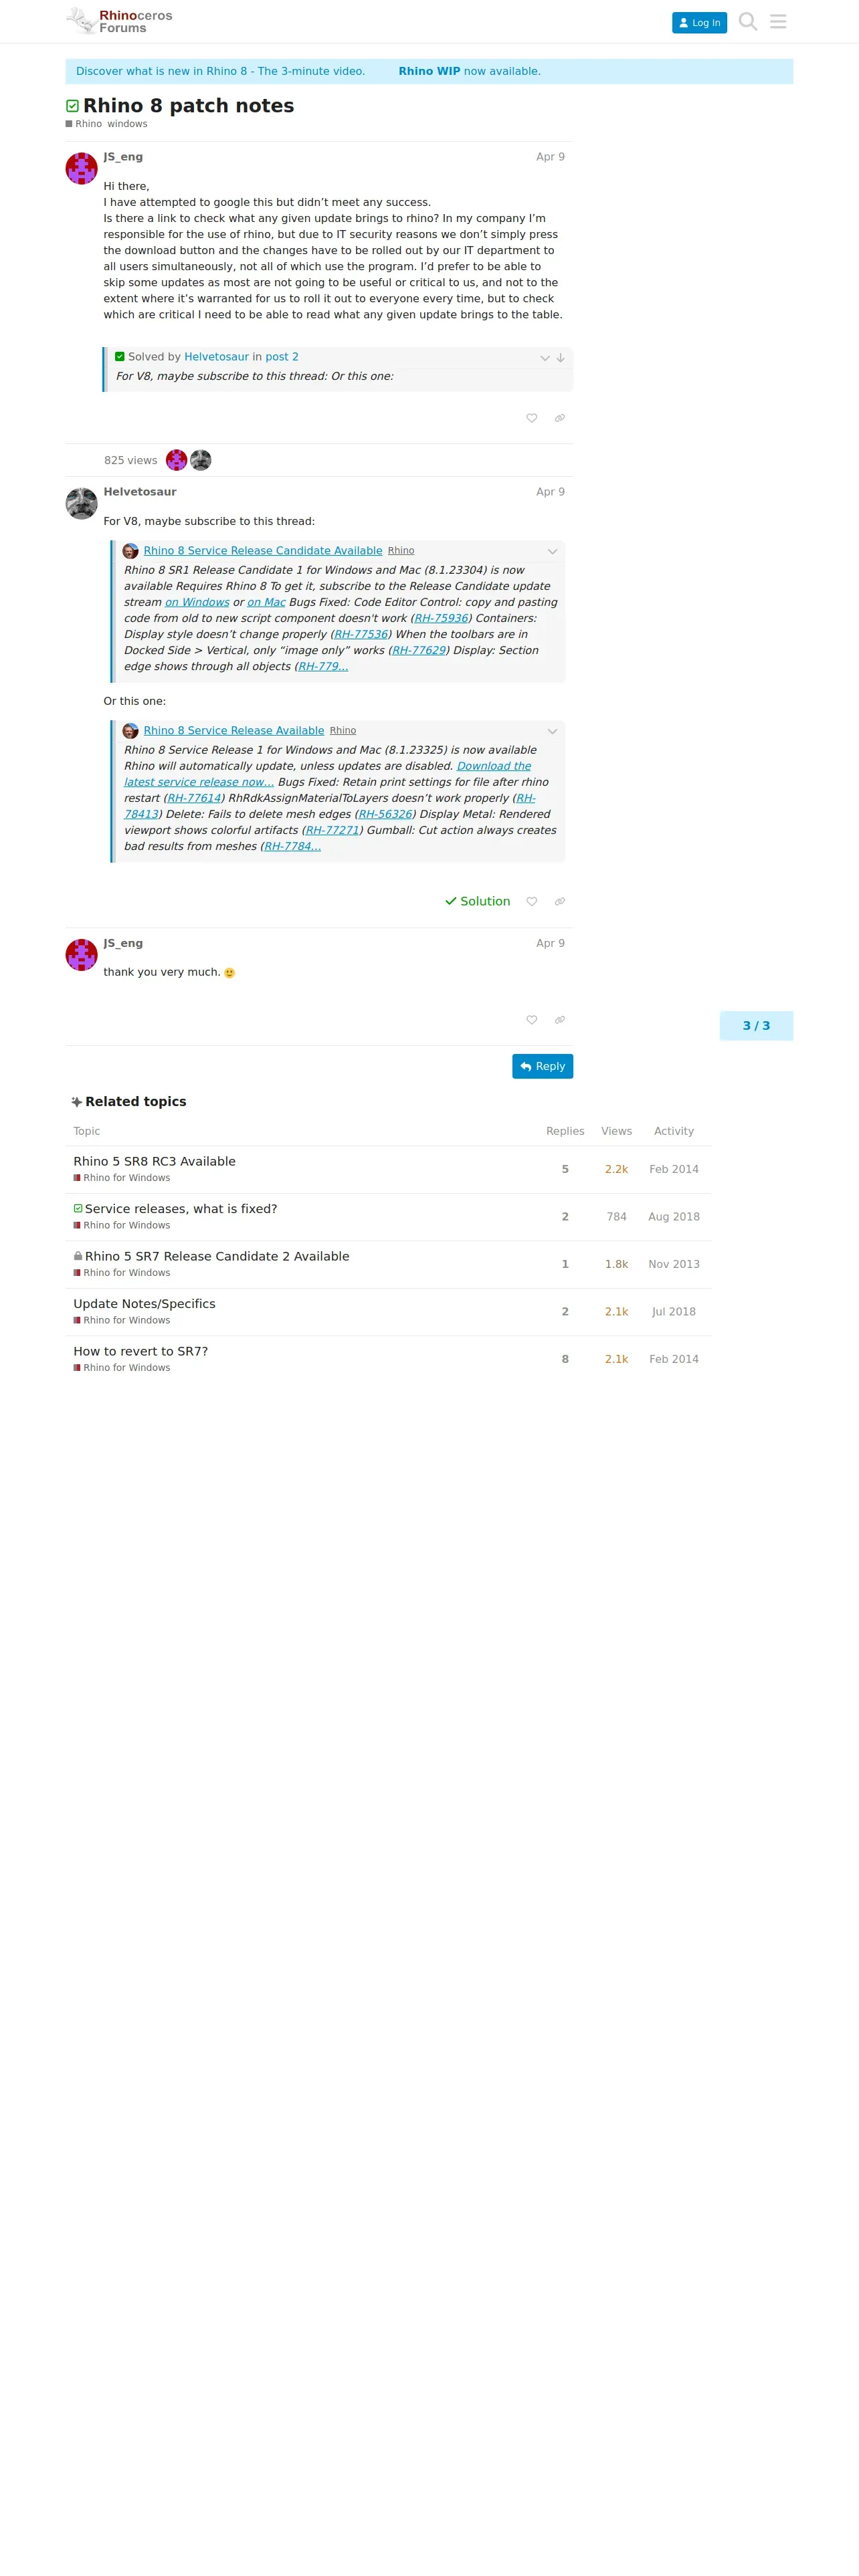The width and height of the screenshot is (859, 2576).
Task: Like the first post by JS_eng
Action: pyautogui.click(x=532, y=418)
